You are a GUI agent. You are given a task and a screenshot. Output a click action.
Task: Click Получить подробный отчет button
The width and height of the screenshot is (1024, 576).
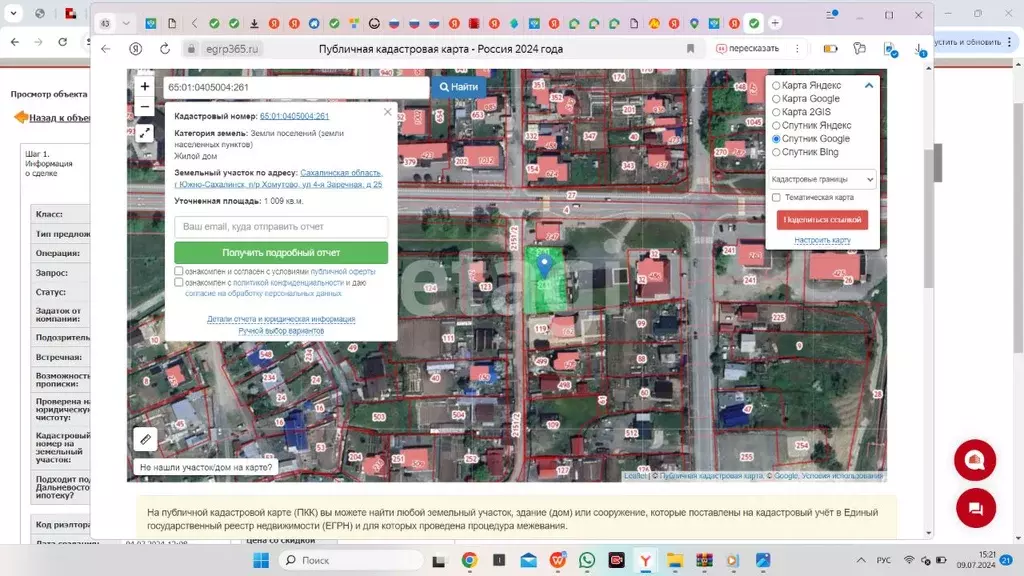(281, 253)
